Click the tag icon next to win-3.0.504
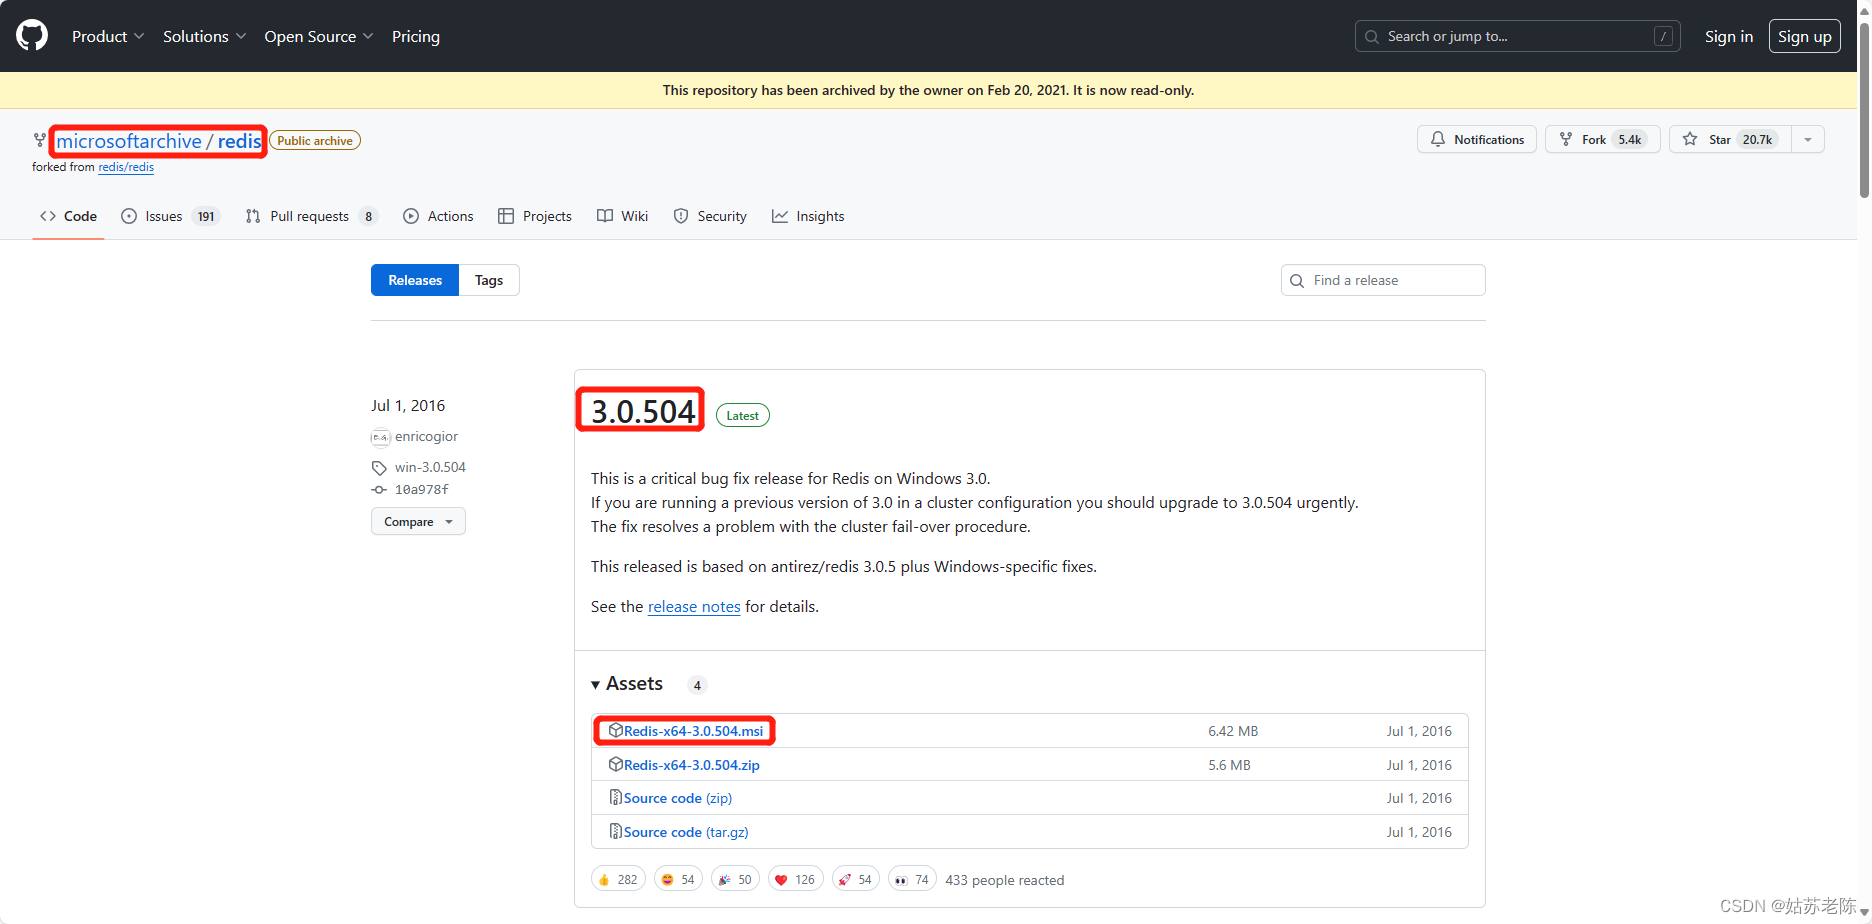1872x924 pixels. [379, 468]
